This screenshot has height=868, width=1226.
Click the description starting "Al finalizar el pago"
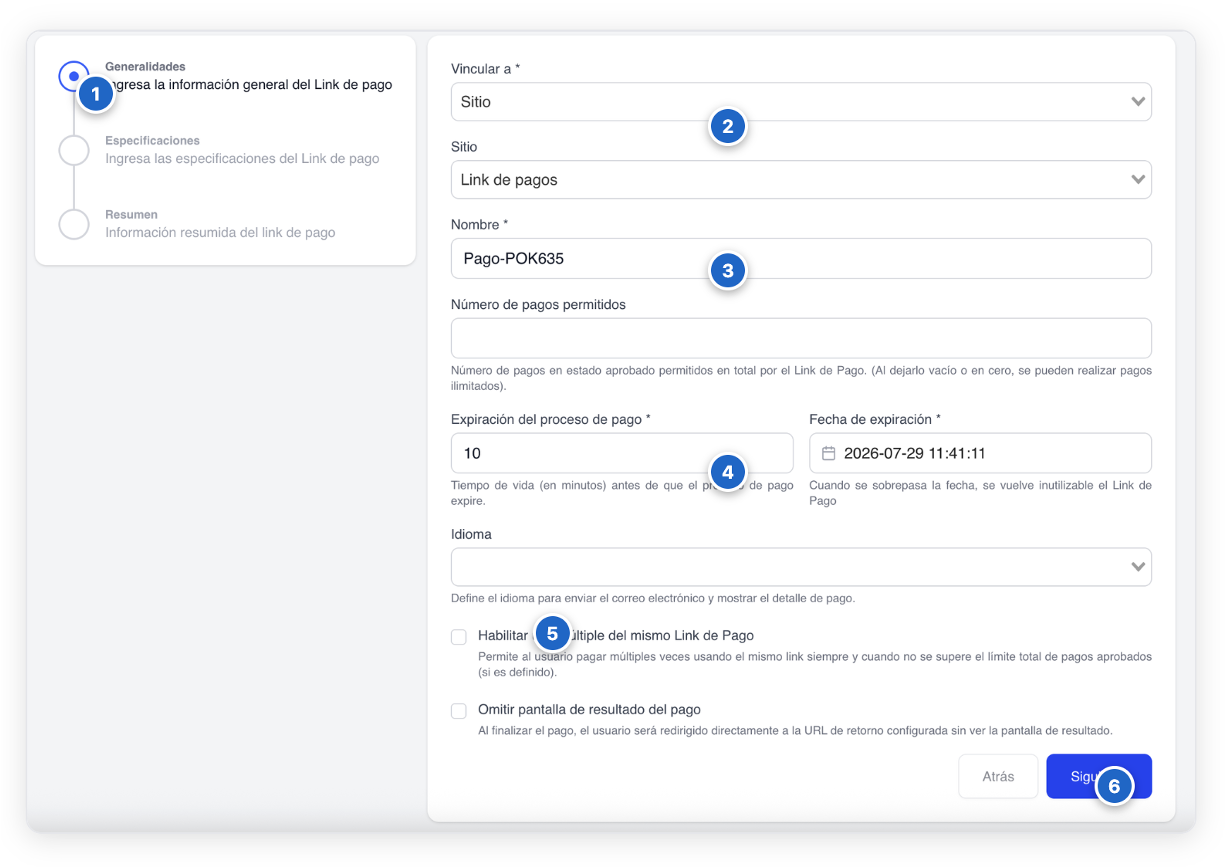point(795,730)
